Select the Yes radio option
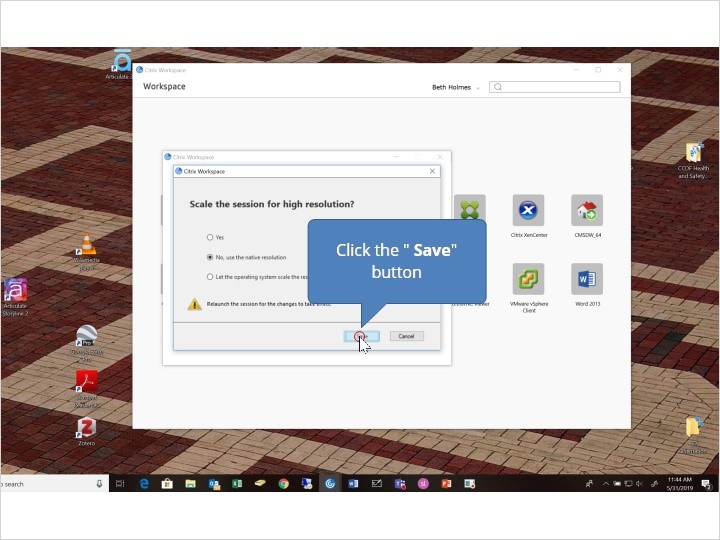The image size is (720, 540). 210,237
